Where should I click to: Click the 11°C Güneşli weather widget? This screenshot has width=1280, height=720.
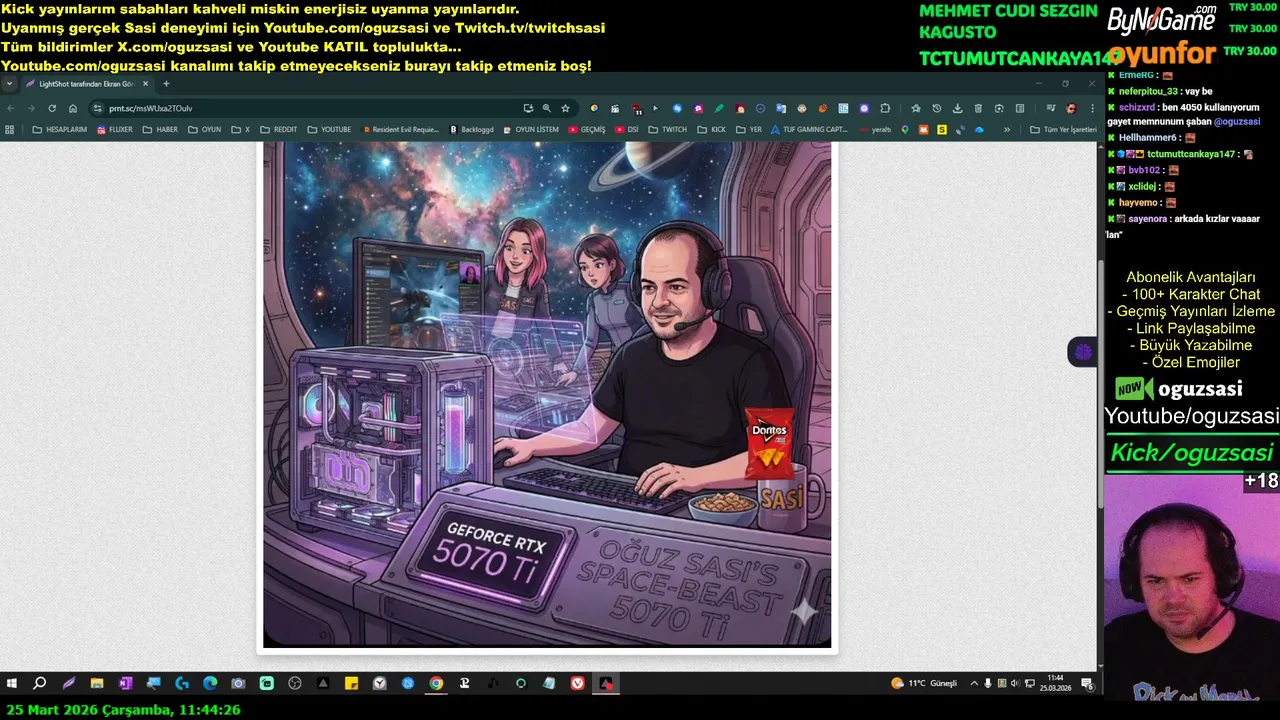[924, 683]
